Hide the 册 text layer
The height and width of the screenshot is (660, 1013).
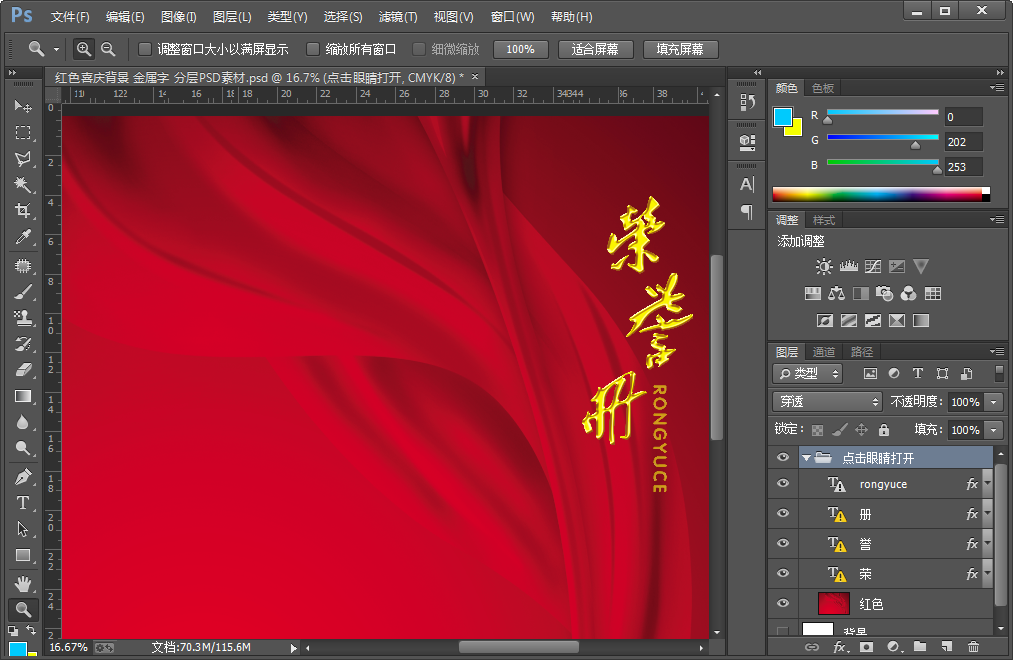click(x=783, y=513)
